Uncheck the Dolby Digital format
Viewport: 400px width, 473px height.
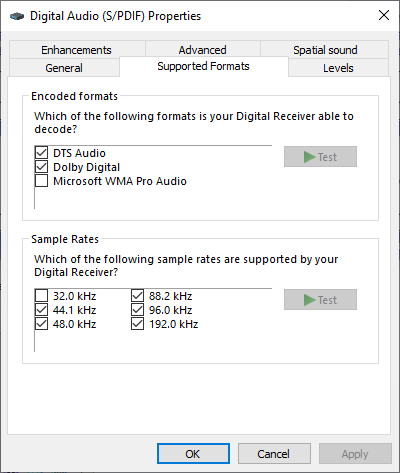click(41, 167)
